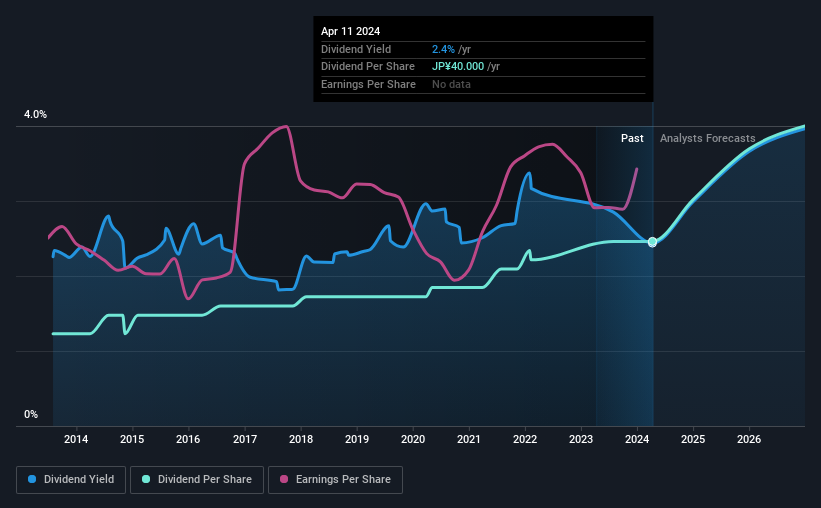821x508 pixels.
Task: Click the 2019 x-axis label
Action: pyautogui.click(x=357, y=439)
